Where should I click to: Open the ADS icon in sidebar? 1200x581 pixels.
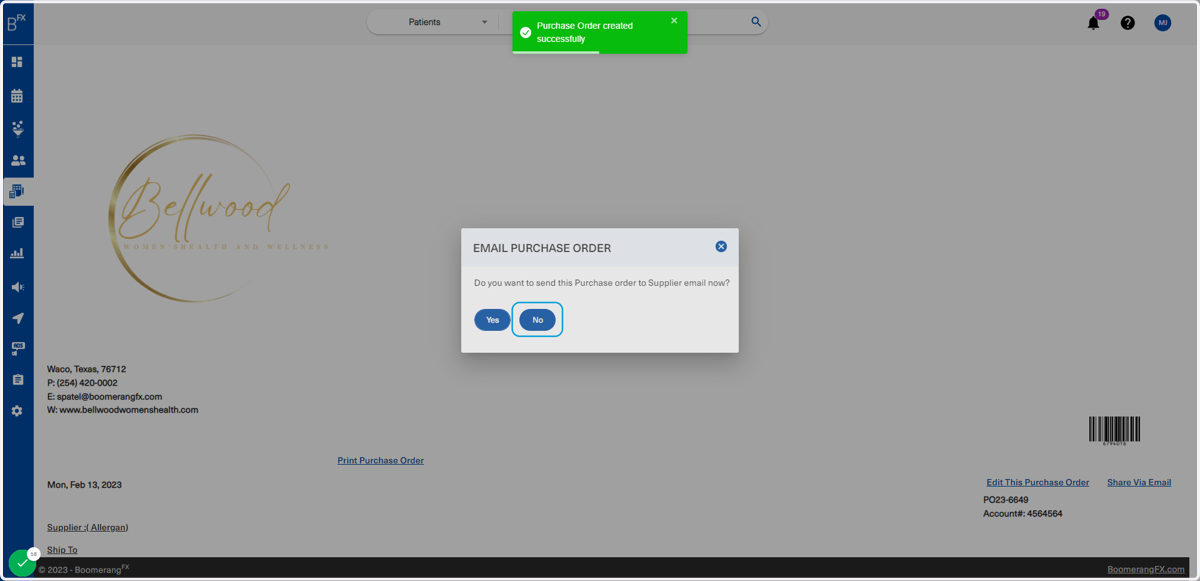click(x=17, y=349)
